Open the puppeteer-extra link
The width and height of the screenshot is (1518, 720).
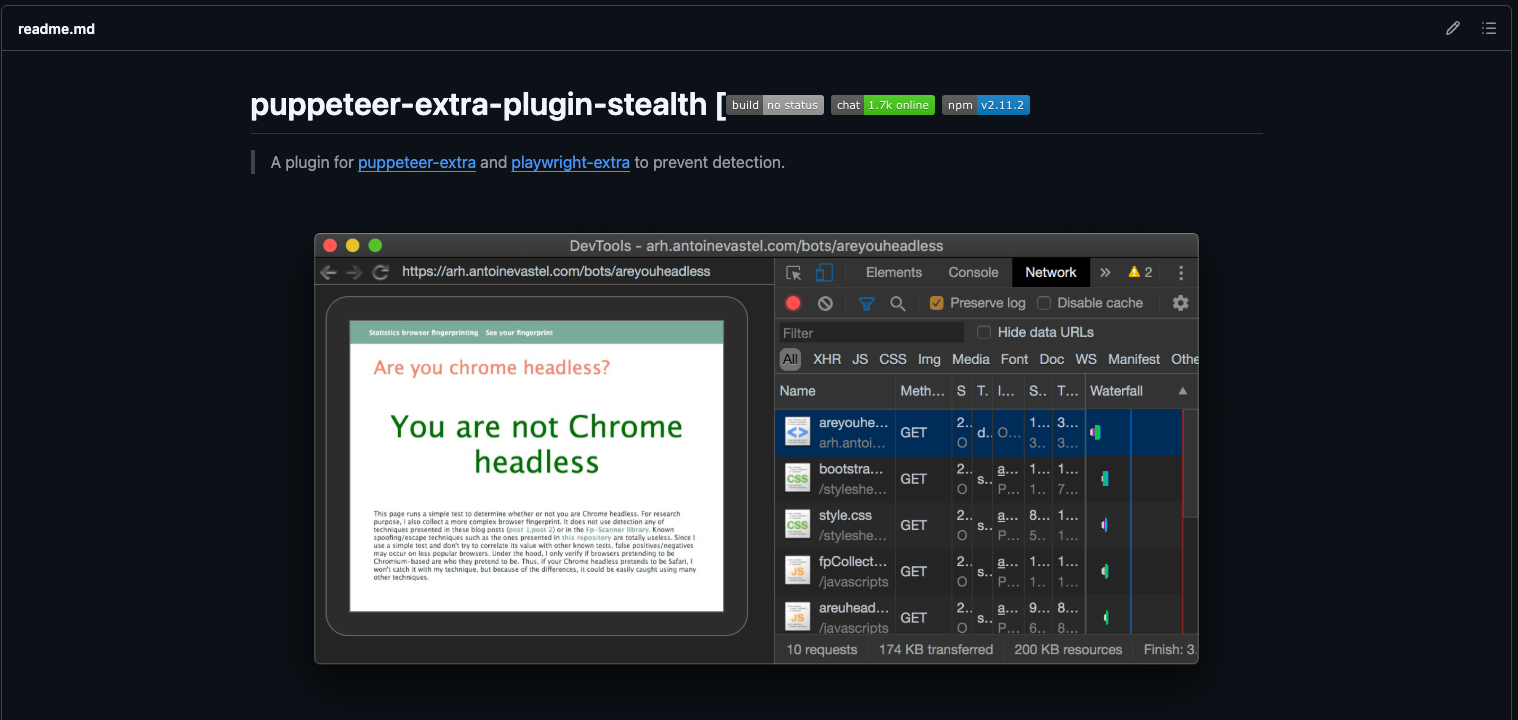click(x=417, y=162)
